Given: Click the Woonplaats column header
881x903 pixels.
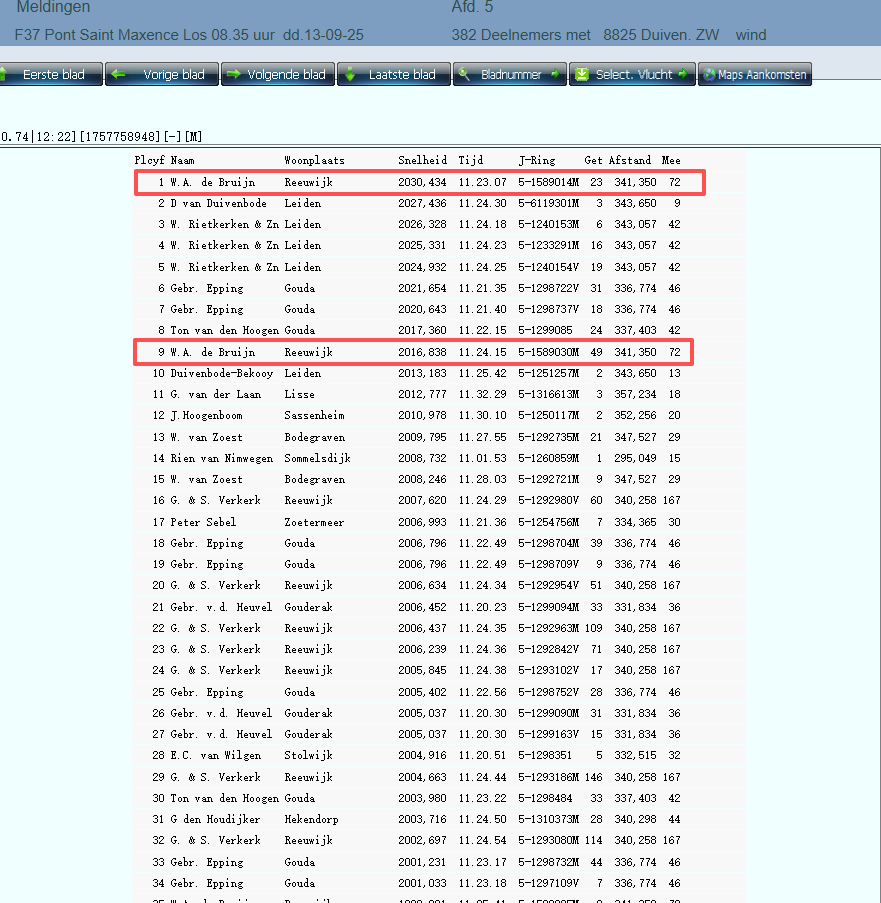Looking at the screenshot, I should click(315, 160).
